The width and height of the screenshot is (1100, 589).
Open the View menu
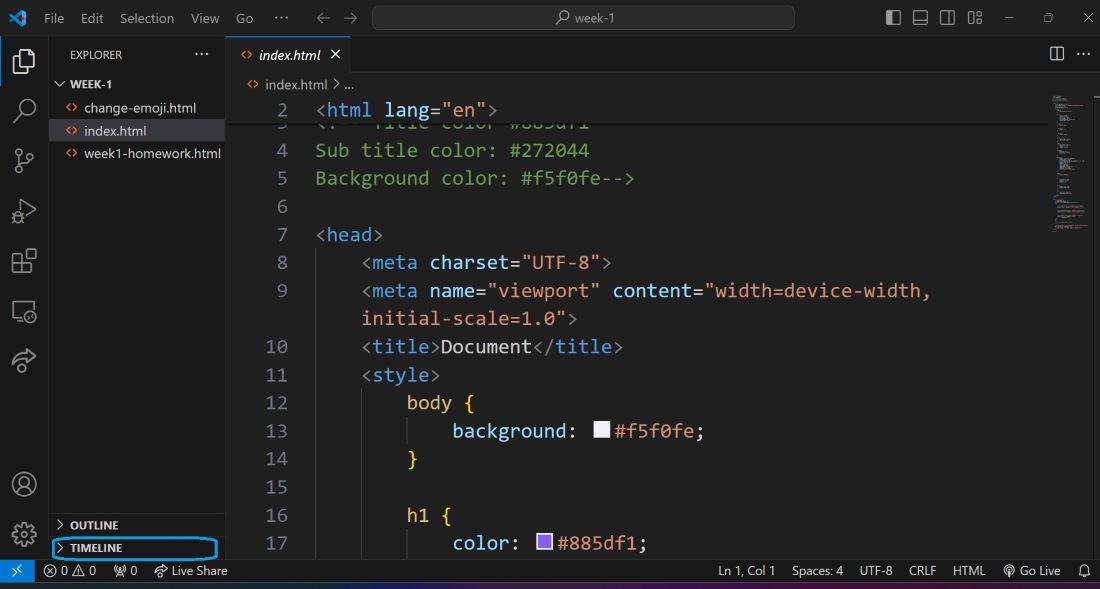205,18
